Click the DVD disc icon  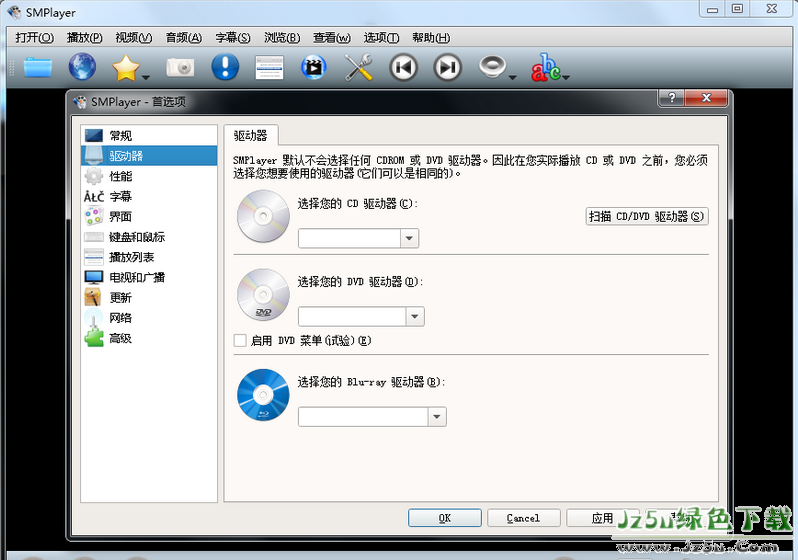[x=263, y=295]
